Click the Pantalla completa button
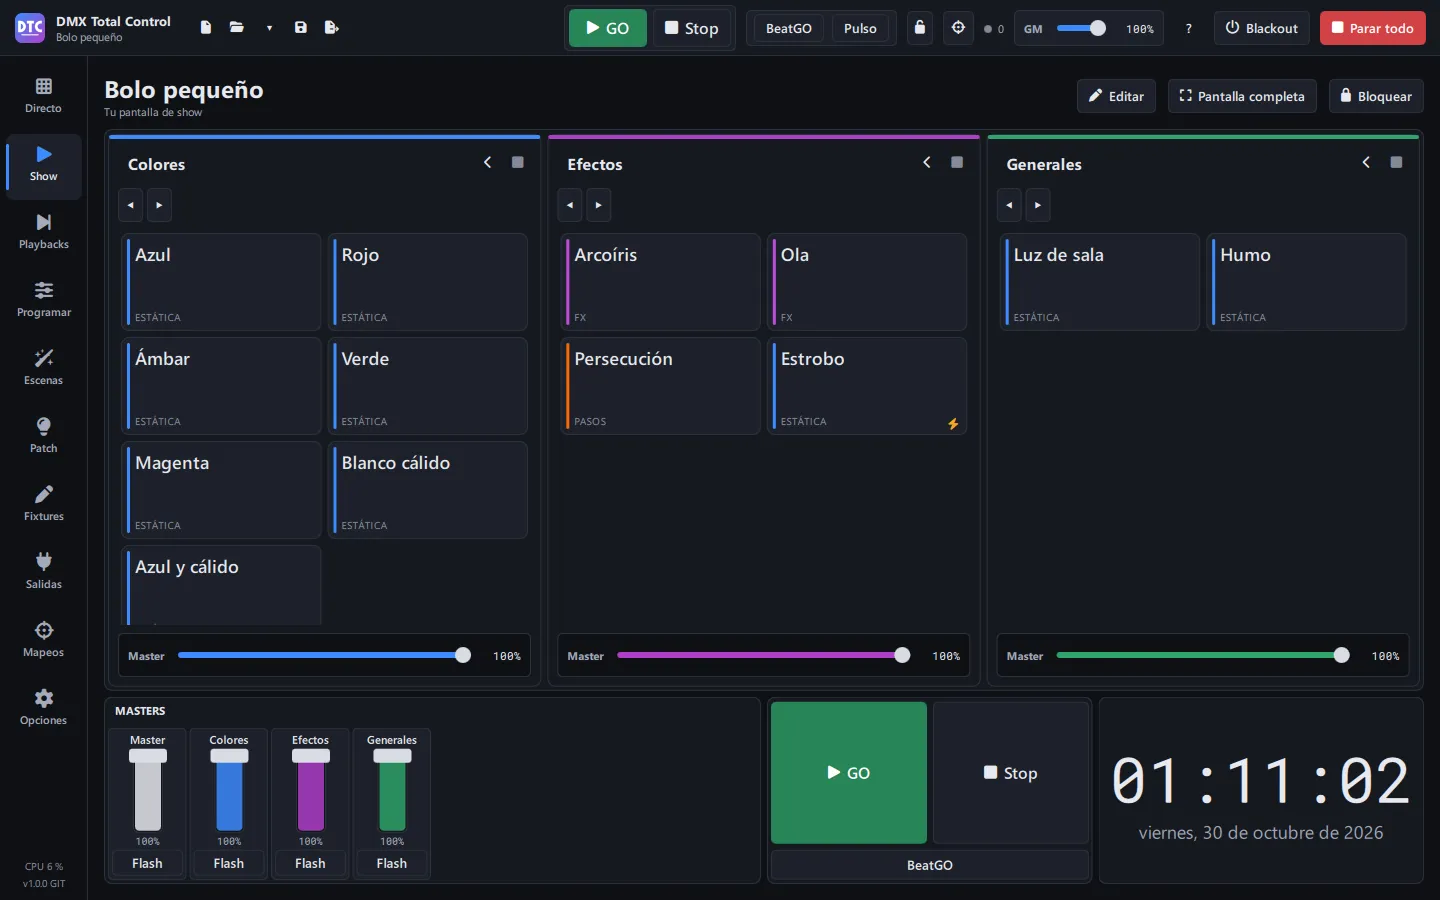 (1242, 96)
